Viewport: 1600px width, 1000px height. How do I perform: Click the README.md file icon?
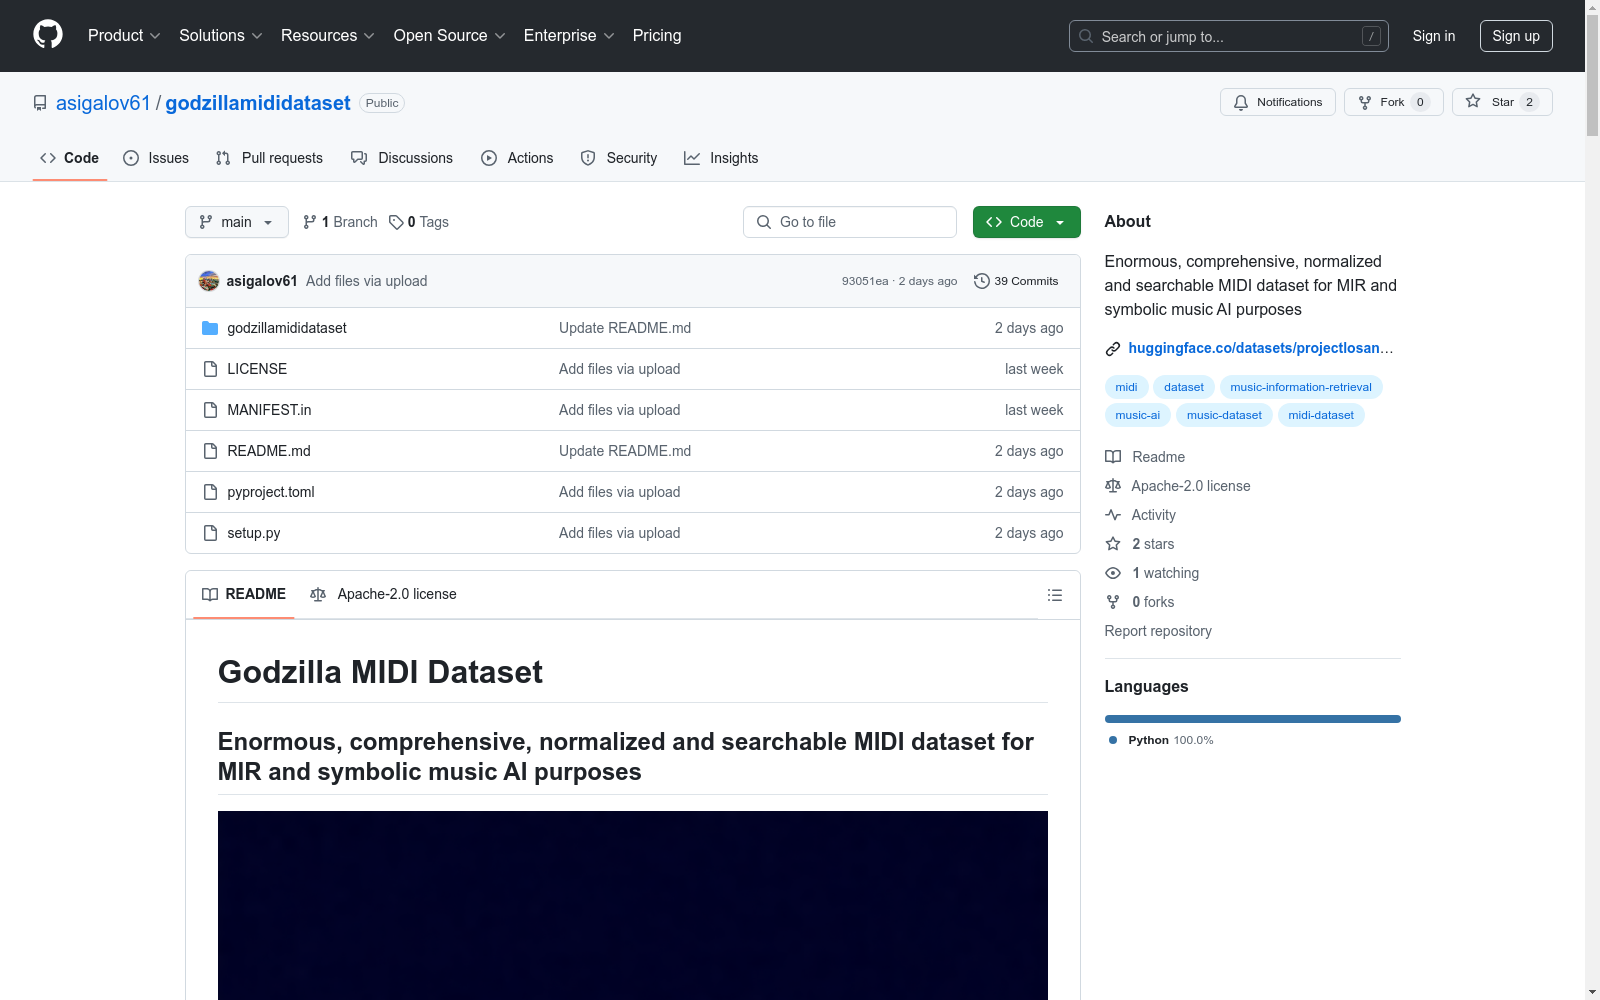pos(210,451)
